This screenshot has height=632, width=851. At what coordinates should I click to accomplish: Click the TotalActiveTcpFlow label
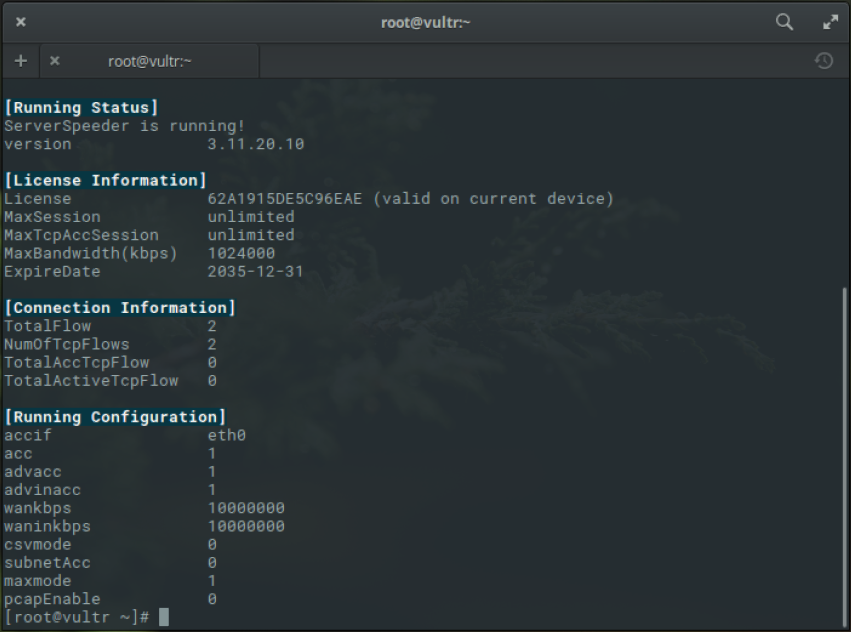pos(91,381)
